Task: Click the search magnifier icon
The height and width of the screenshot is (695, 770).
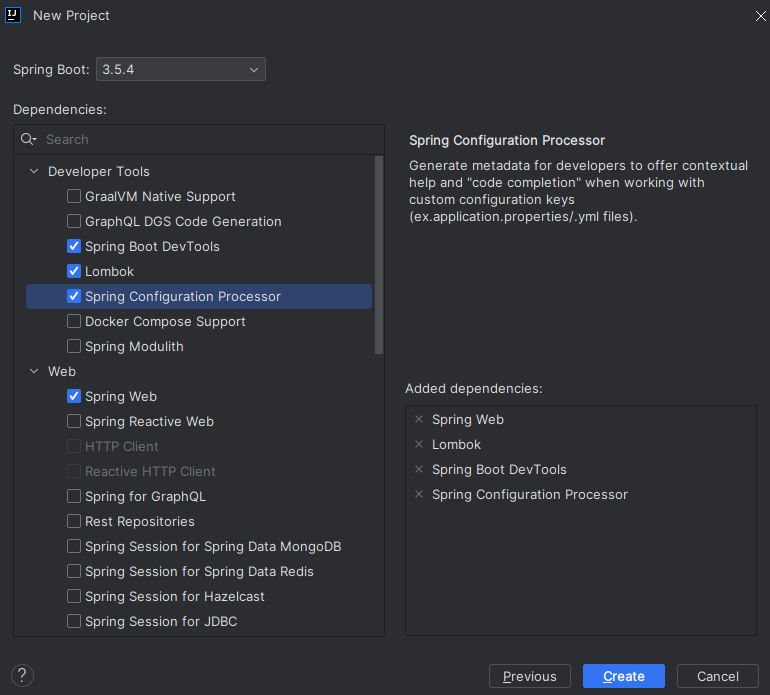Action: [28, 139]
